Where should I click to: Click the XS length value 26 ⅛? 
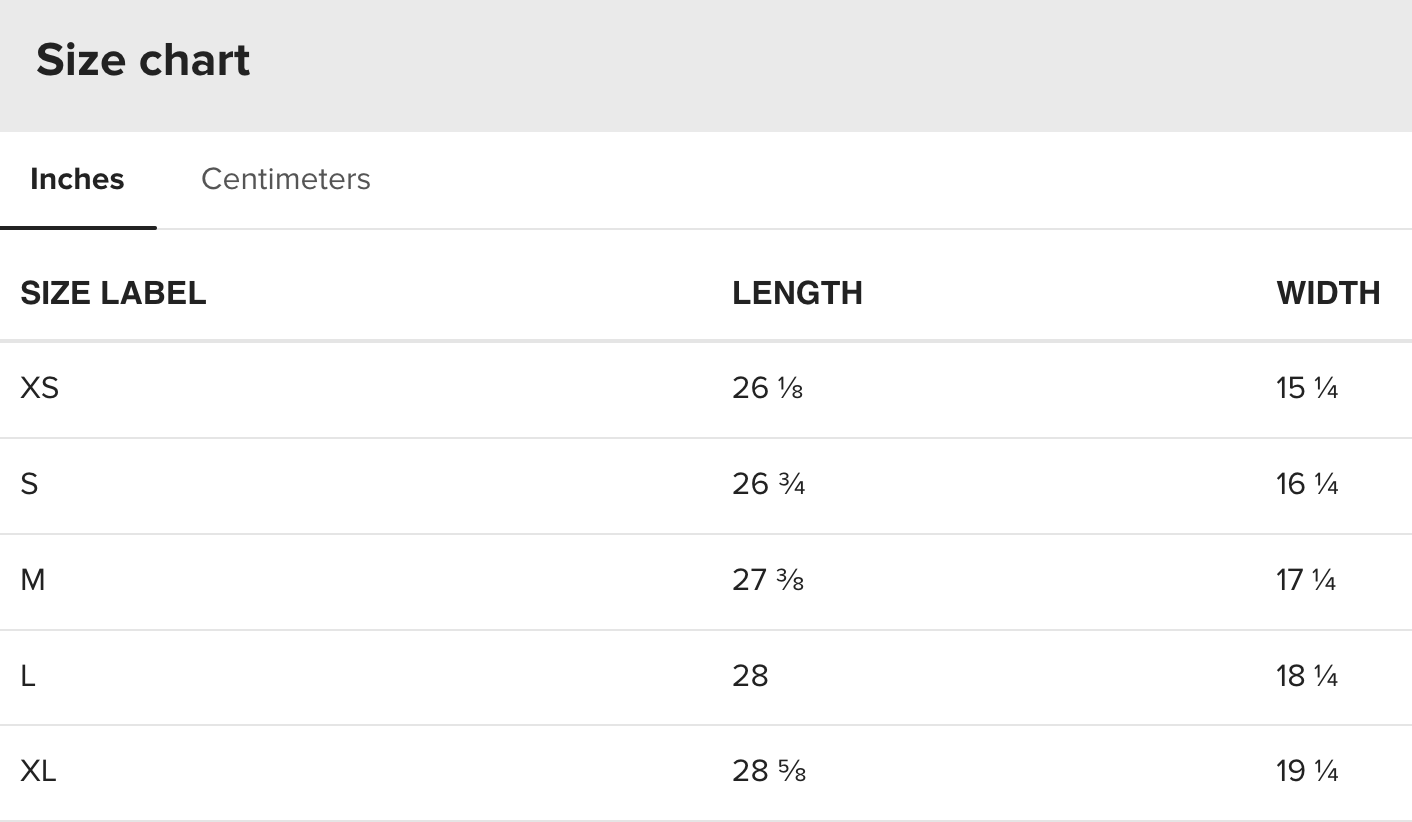767,388
